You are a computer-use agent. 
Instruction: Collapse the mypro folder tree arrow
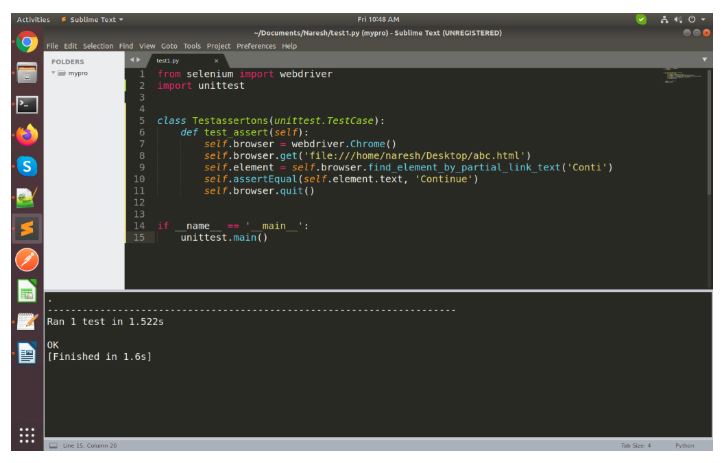coord(53,73)
